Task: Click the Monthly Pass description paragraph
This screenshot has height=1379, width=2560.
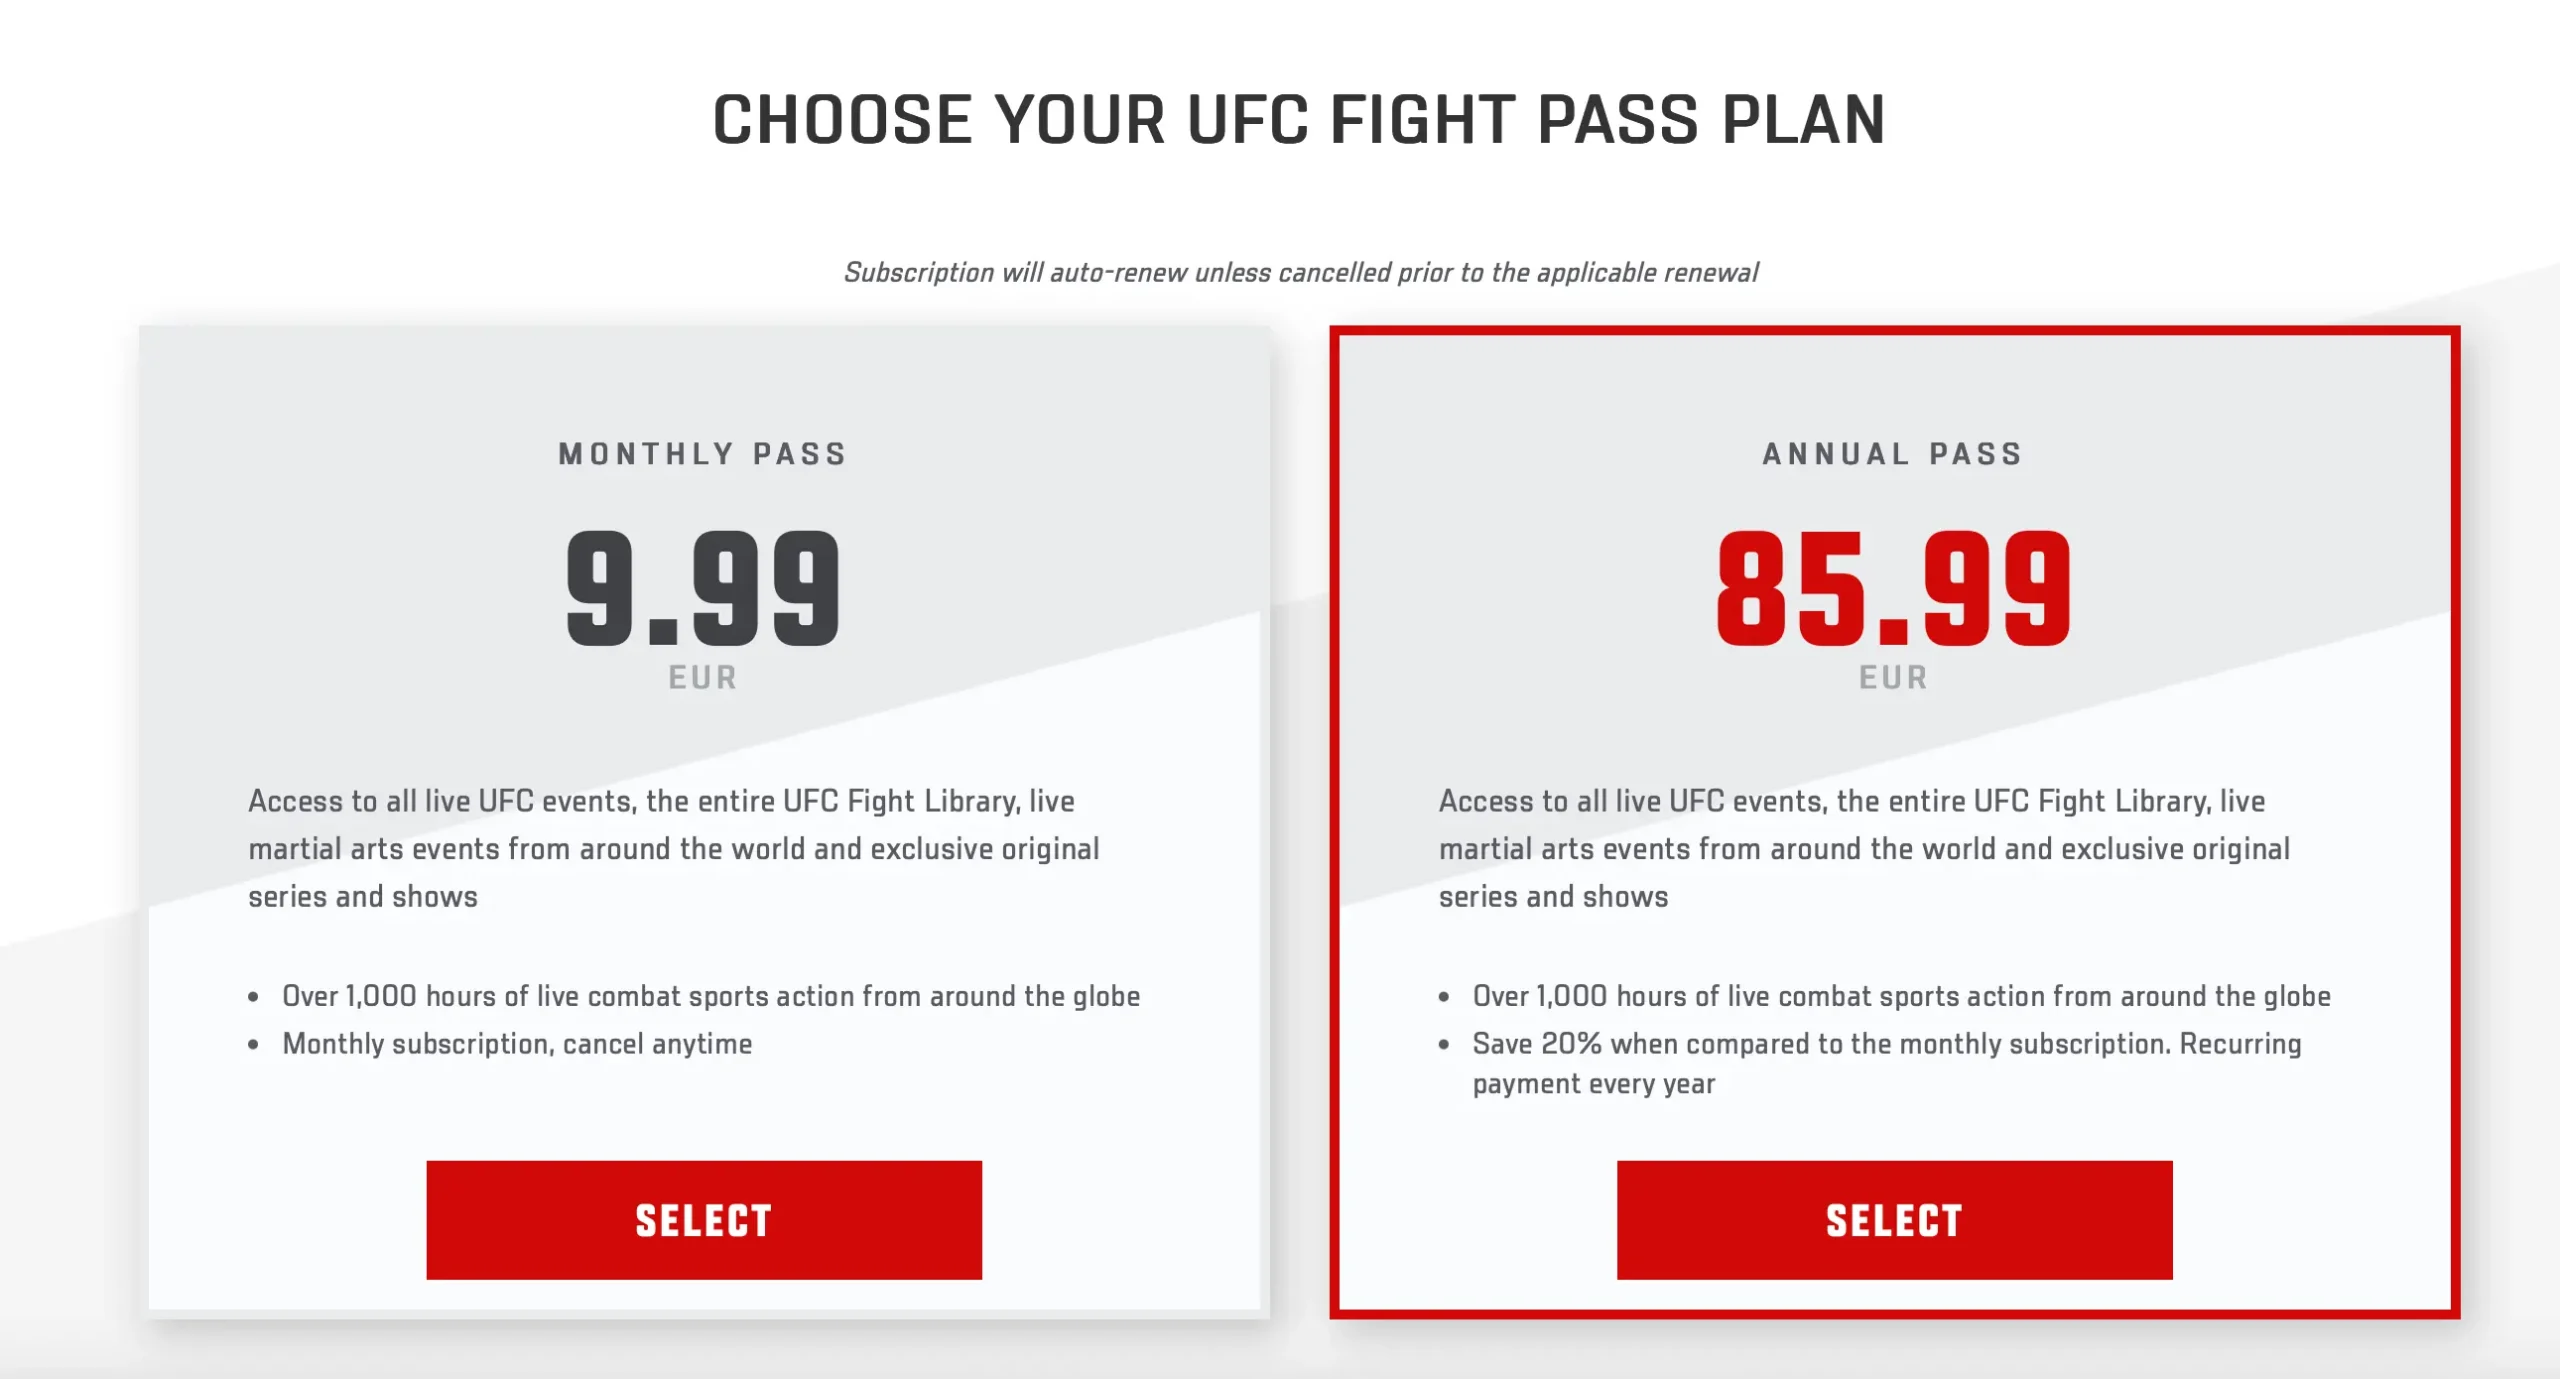Action: pyautogui.click(x=673, y=848)
